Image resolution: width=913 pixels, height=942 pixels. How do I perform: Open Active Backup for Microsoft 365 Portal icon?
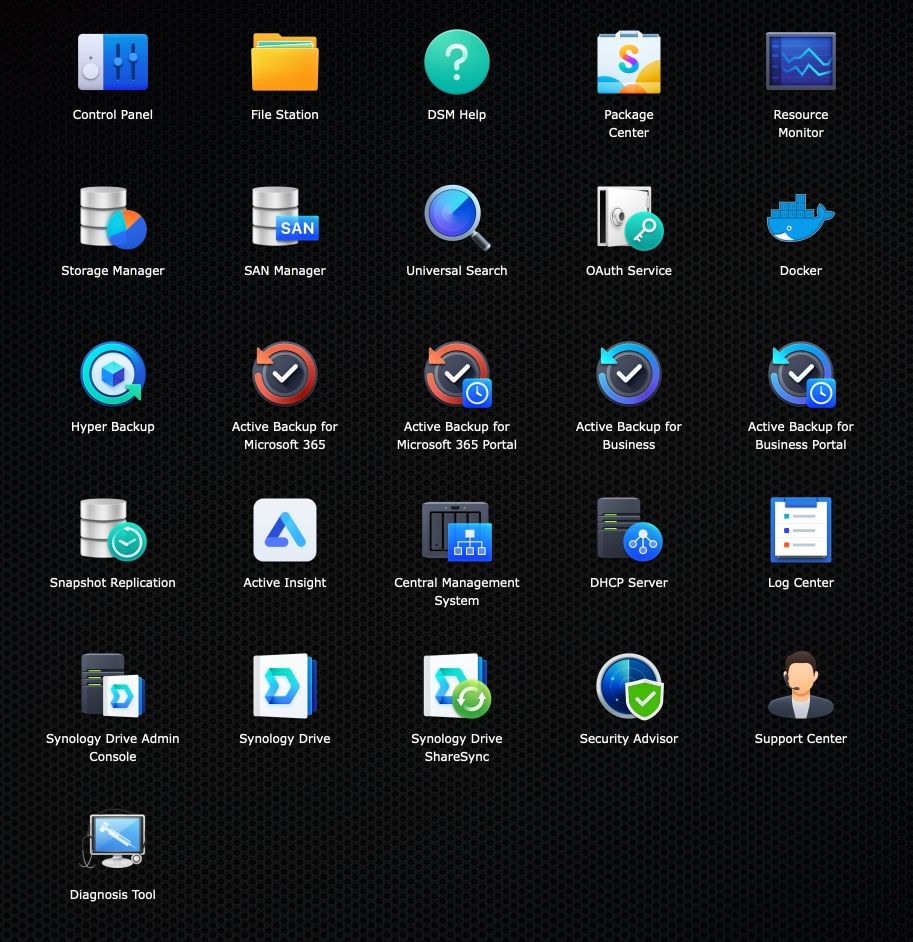coord(458,374)
